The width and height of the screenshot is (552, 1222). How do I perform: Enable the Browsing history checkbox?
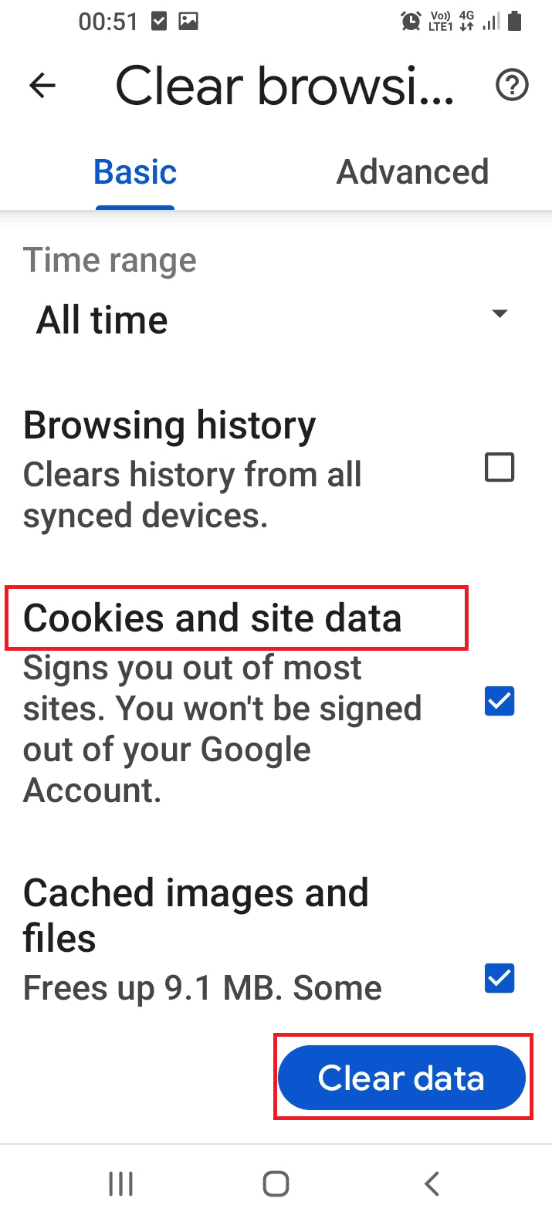point(499,467)
